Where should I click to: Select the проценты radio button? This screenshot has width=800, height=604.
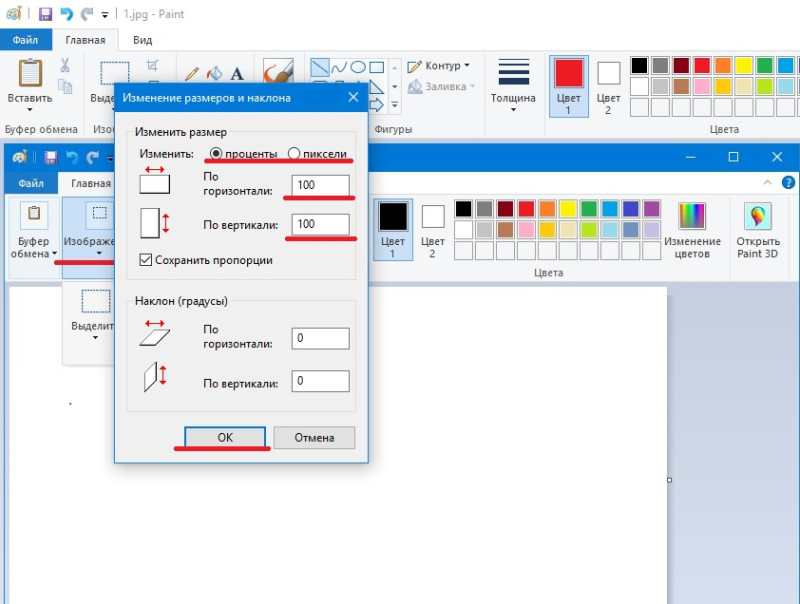(215, 153)
